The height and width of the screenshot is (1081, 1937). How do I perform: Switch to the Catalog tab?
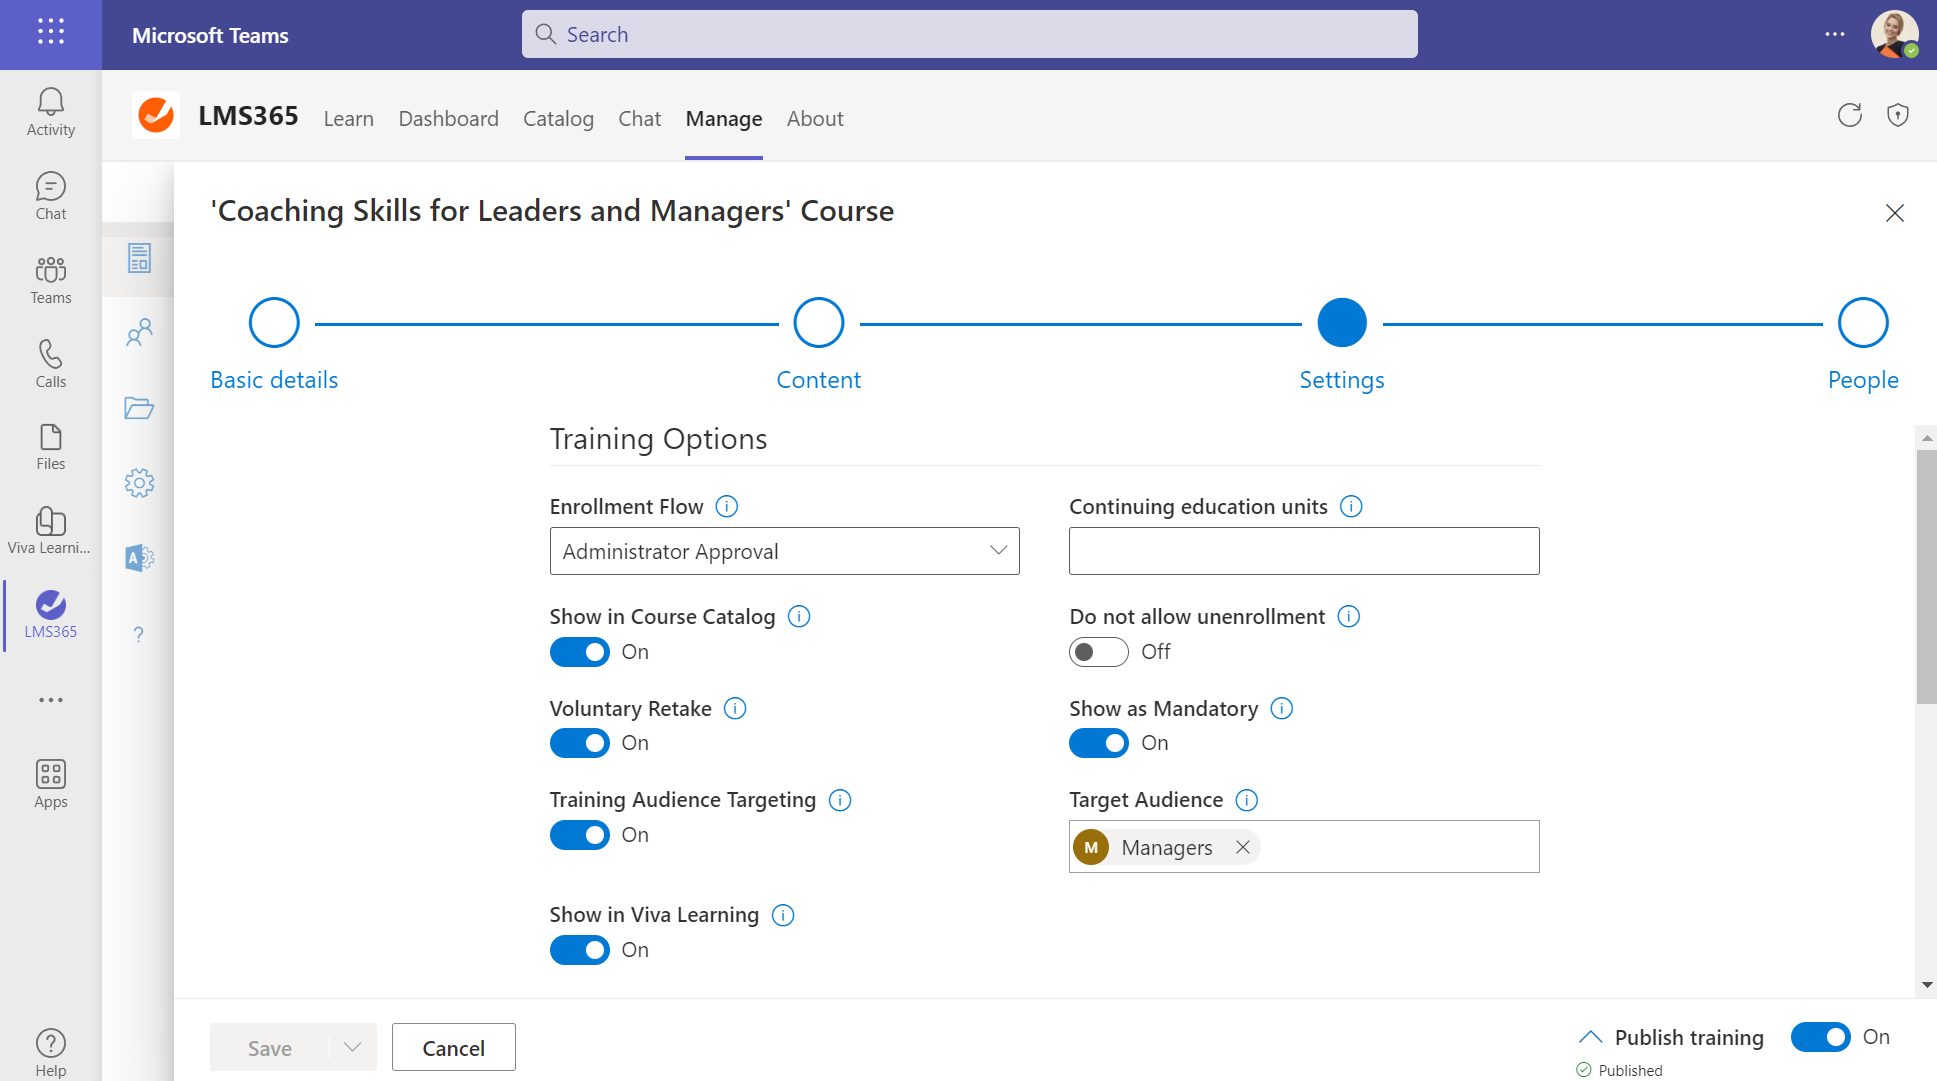(x=558, y=119)
